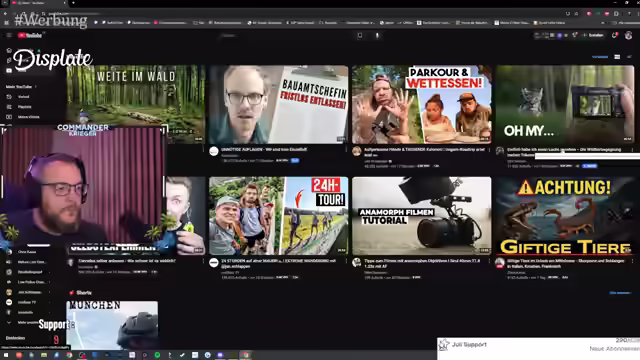This screenshot has width=640, height=360.
Task: Open Chris Kaula channel in subscriptions
Action: point(27,252)
